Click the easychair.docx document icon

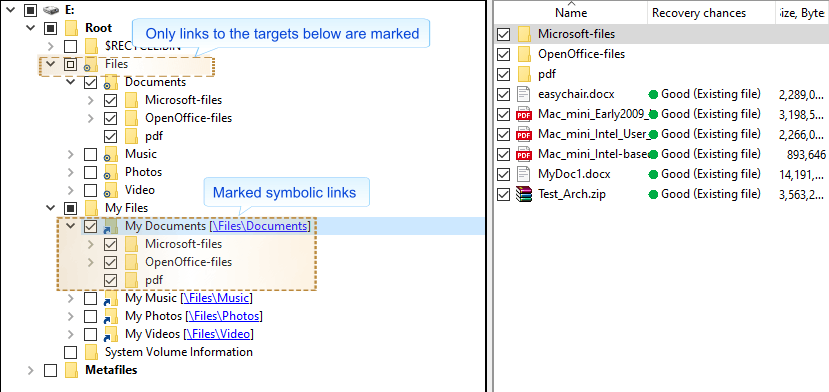[523, 94]
